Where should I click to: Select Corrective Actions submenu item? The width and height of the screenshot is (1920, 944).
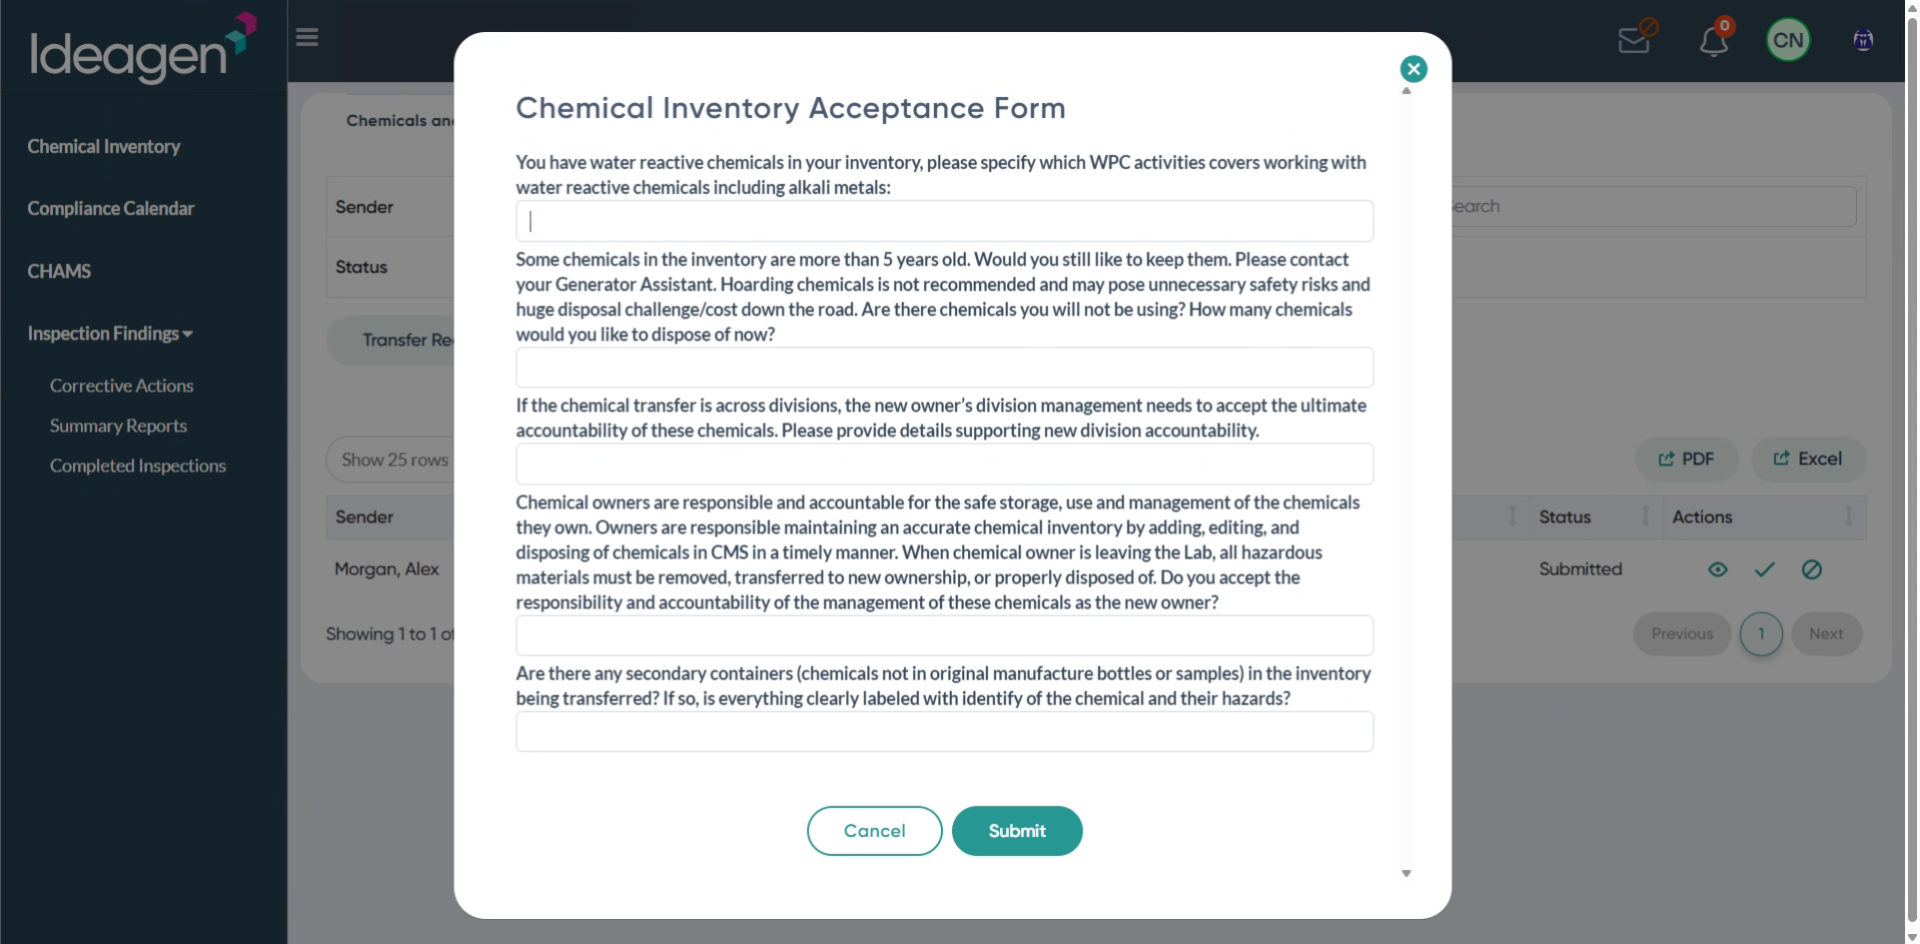click(x=122, y=386)
